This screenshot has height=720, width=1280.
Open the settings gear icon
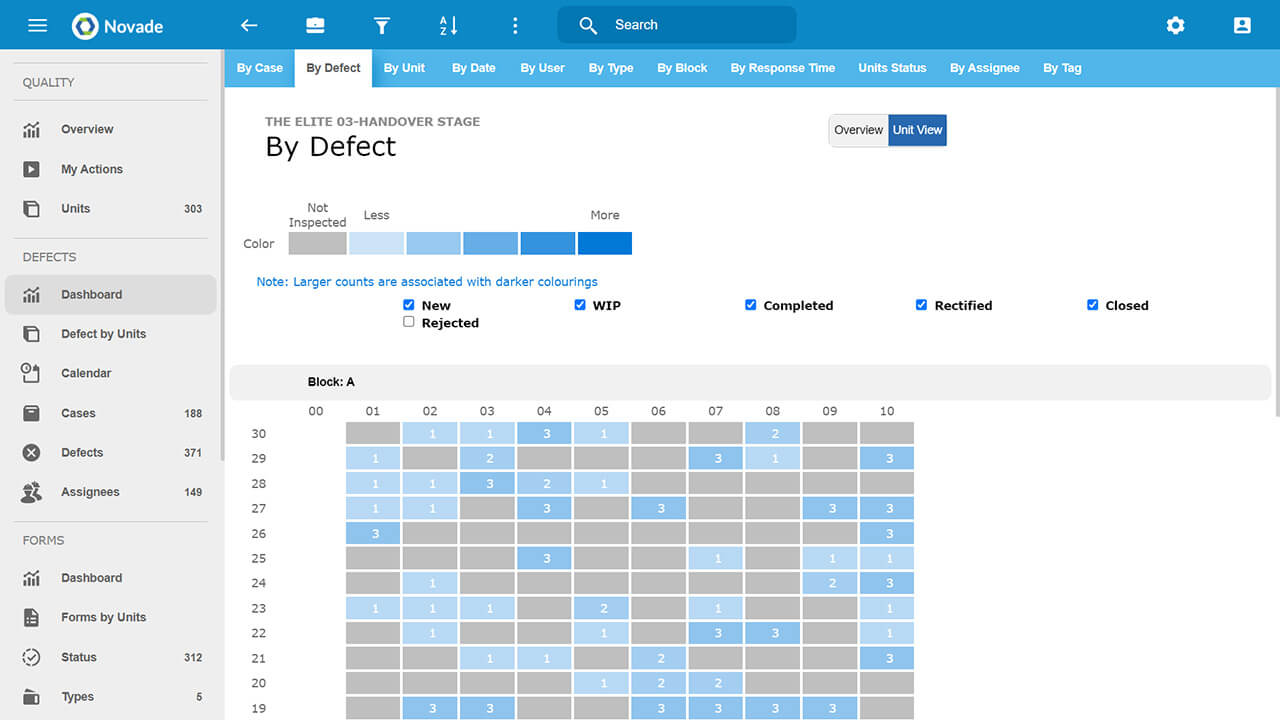1175,26
